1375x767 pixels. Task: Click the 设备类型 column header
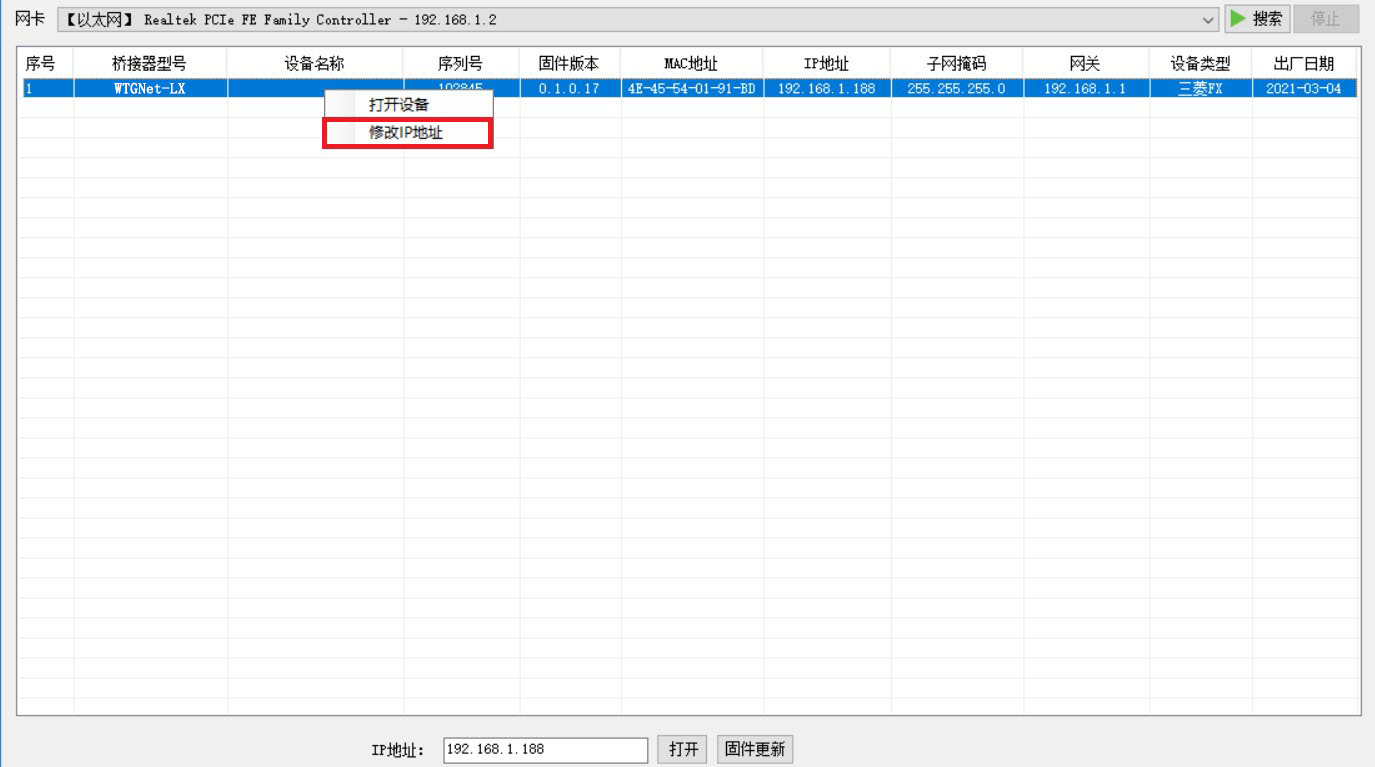(x=1201, y=63)
